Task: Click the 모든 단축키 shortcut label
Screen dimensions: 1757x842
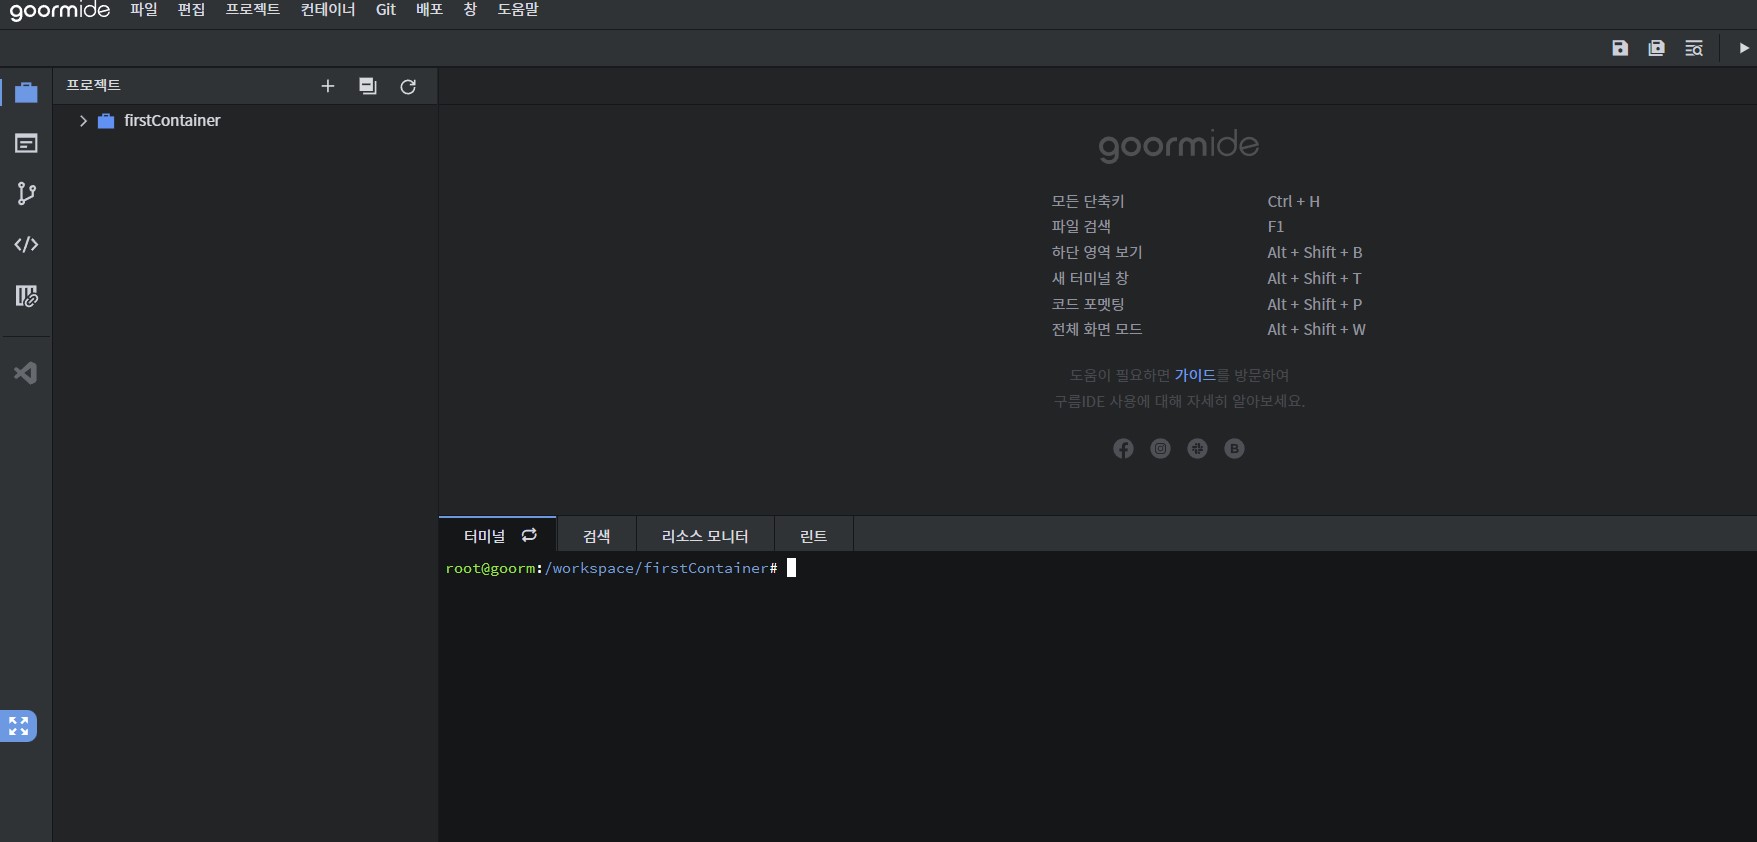Action: tap(1088, 201)
